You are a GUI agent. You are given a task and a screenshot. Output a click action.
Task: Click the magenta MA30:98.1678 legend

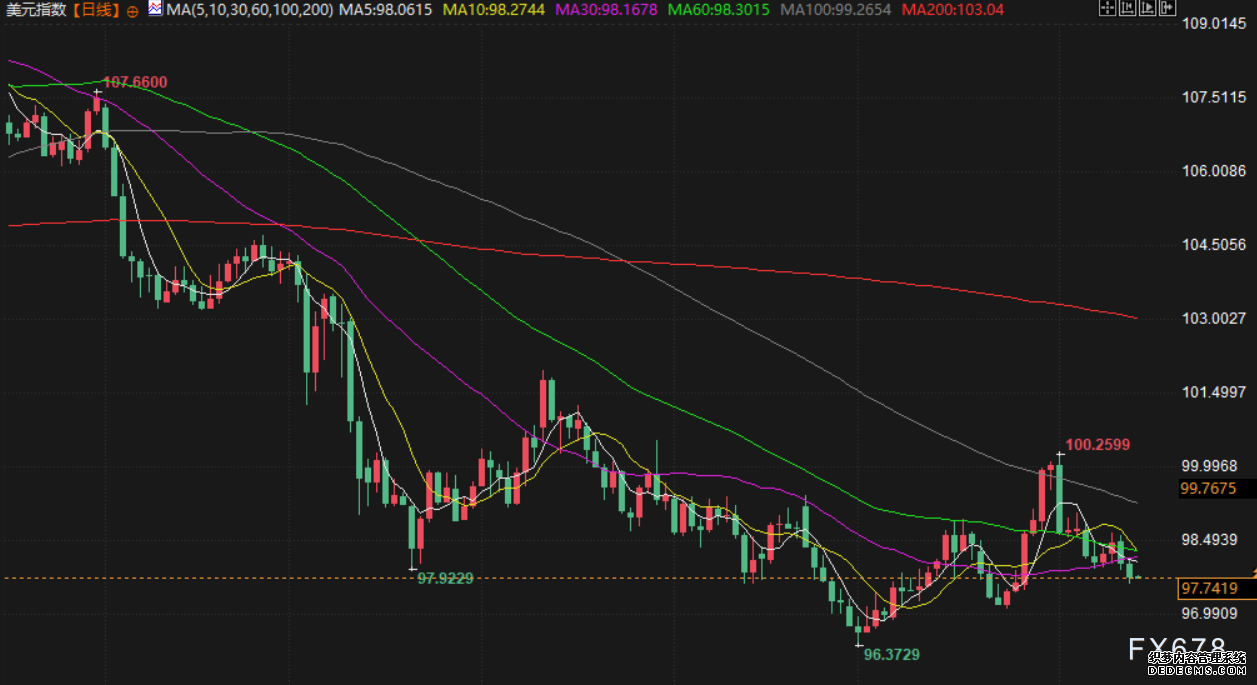coord(607,10)
